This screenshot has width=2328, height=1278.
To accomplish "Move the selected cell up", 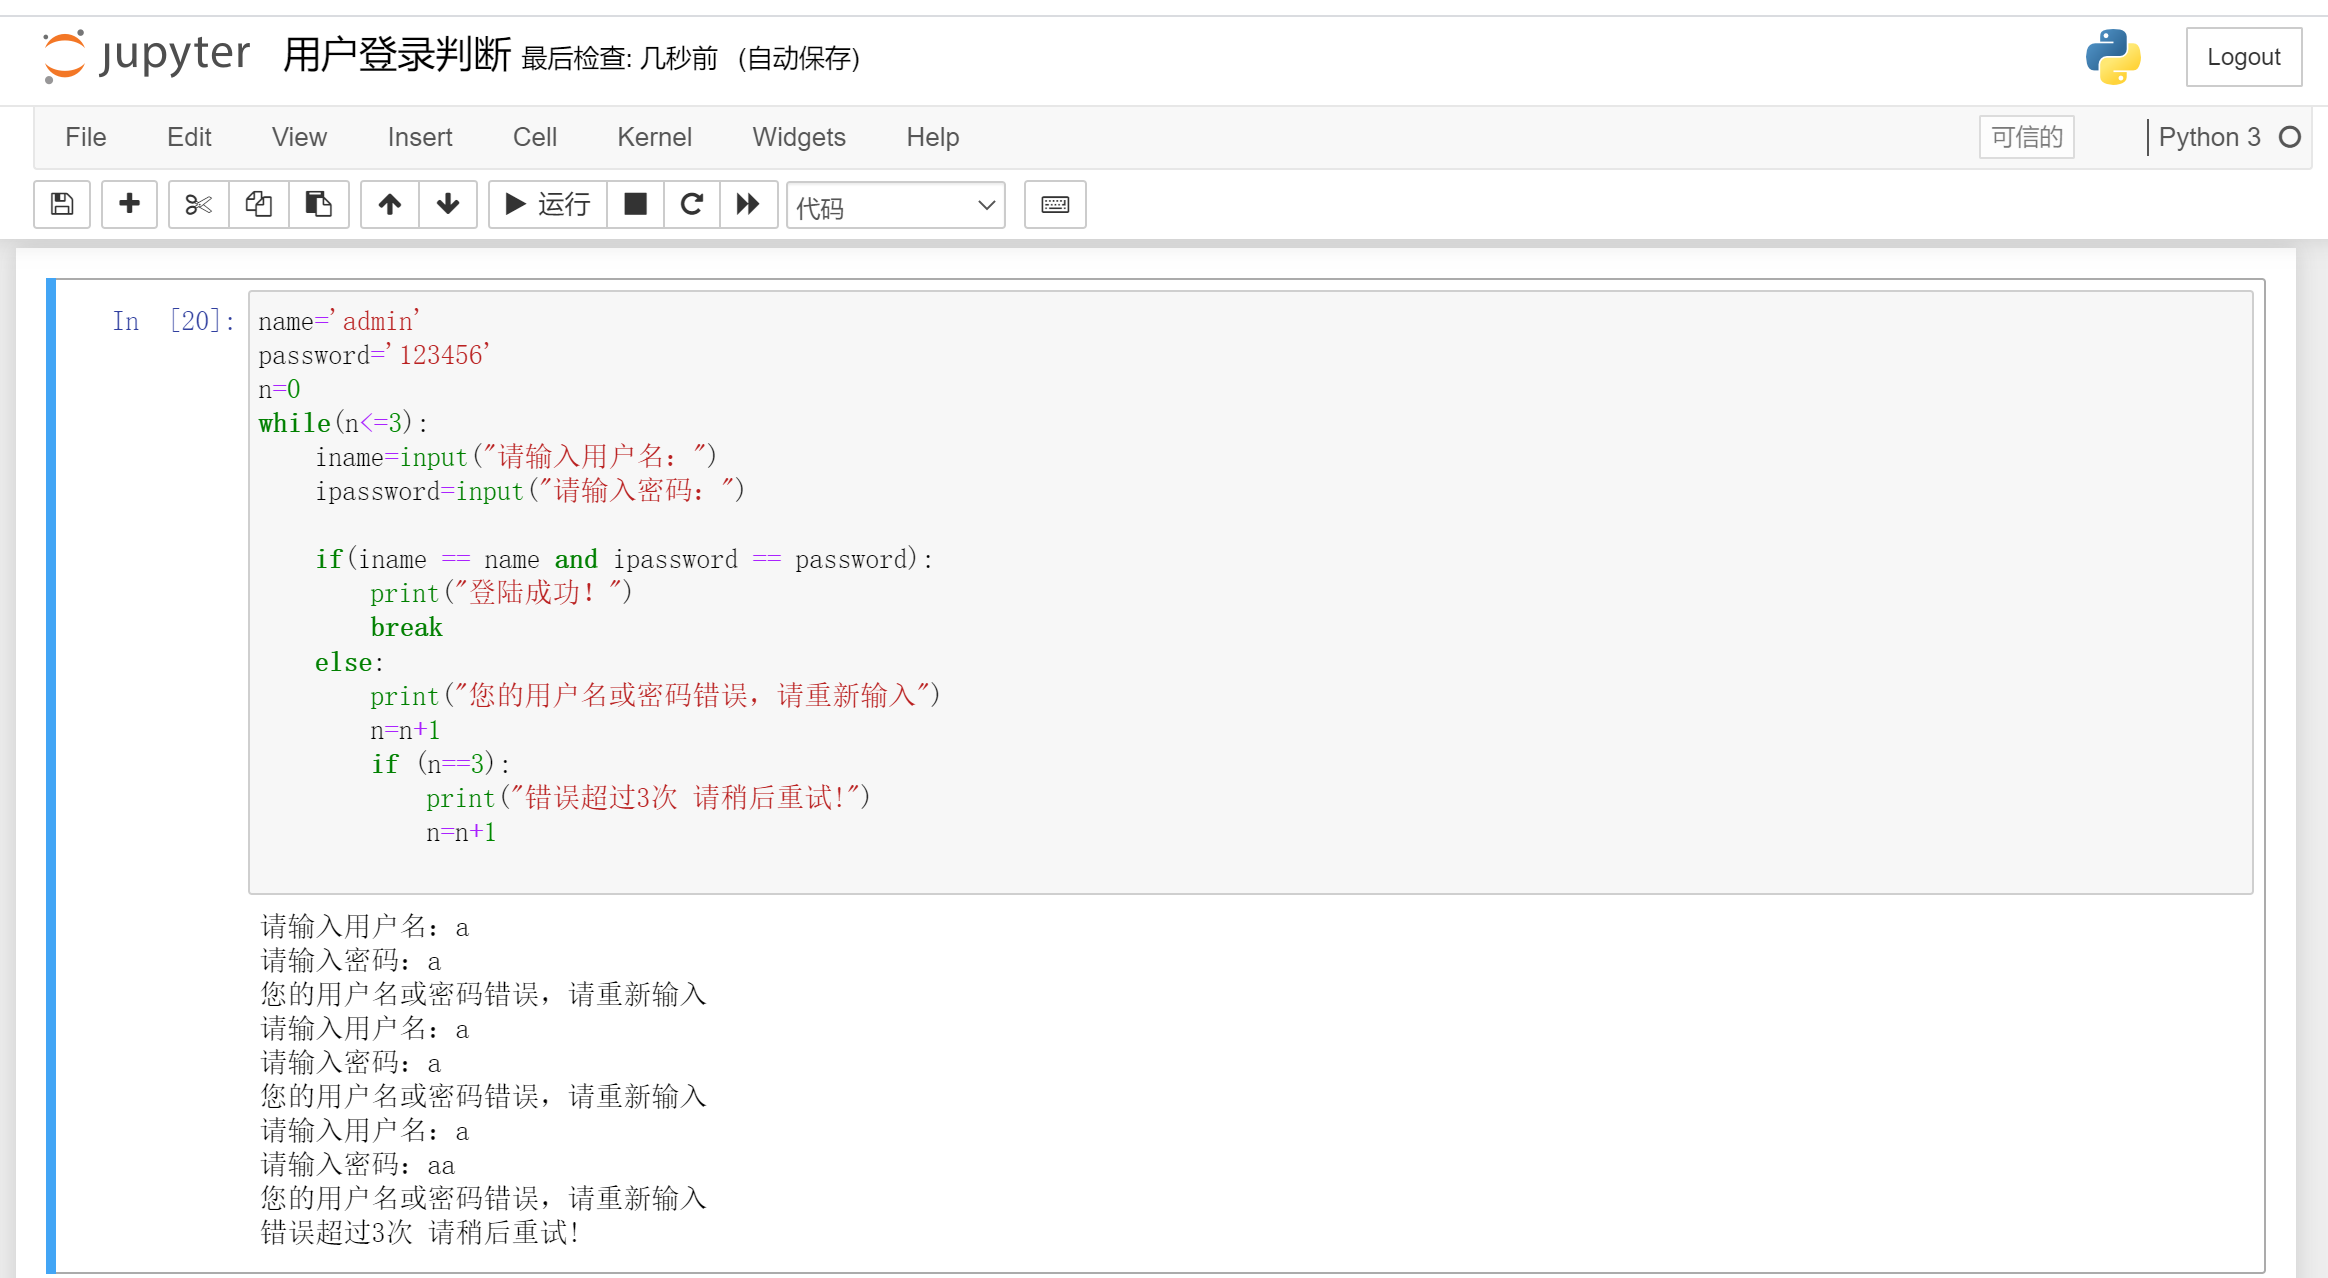I will click(389, 205).
